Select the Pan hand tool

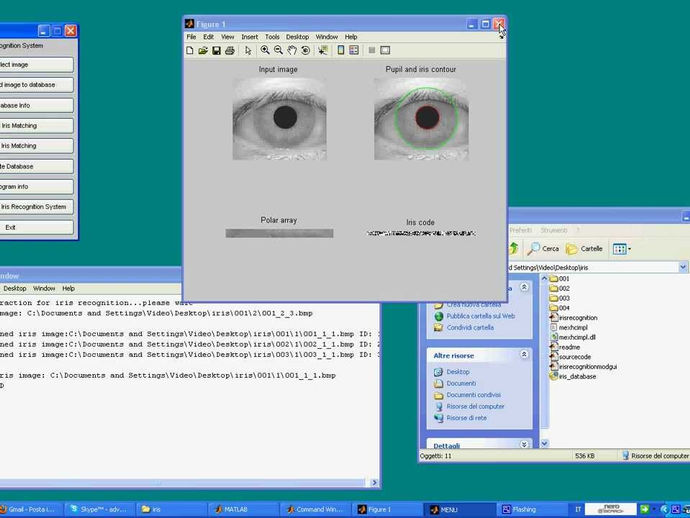coord(292,50)
